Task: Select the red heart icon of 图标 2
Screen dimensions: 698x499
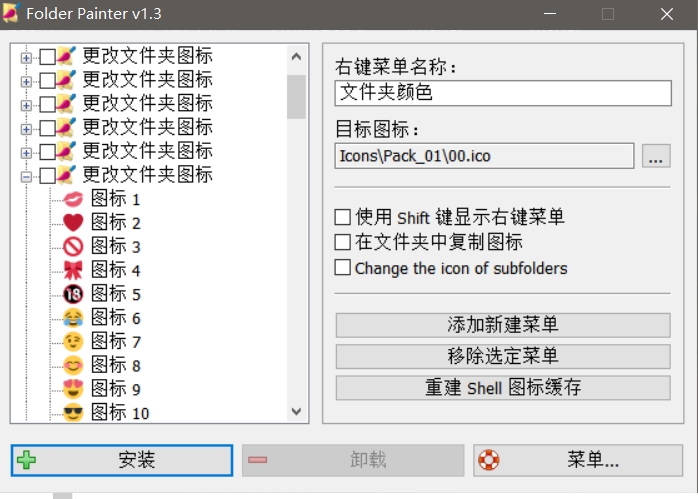Action: [73, 223]
